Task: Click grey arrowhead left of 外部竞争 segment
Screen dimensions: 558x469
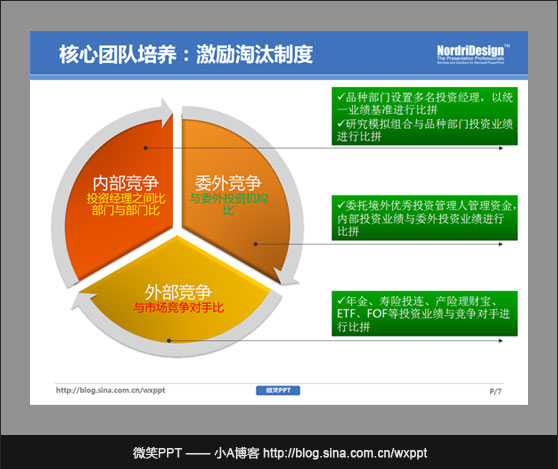Action: click(x=82, y=302)
